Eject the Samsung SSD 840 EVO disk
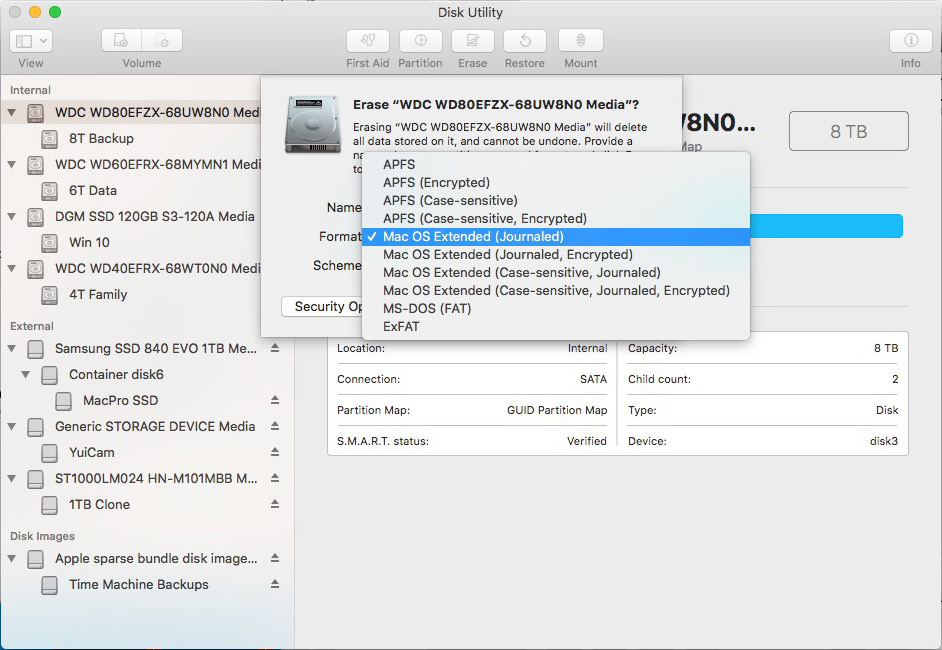This screenshot has height=650, width=942. (275, 348)
